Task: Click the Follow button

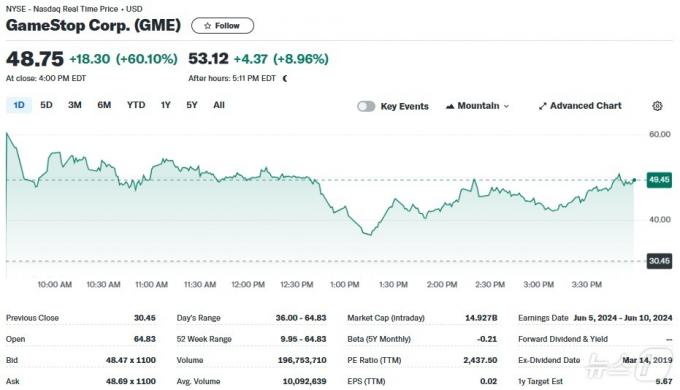Action: pyautogui.click(x=222, y=26)
